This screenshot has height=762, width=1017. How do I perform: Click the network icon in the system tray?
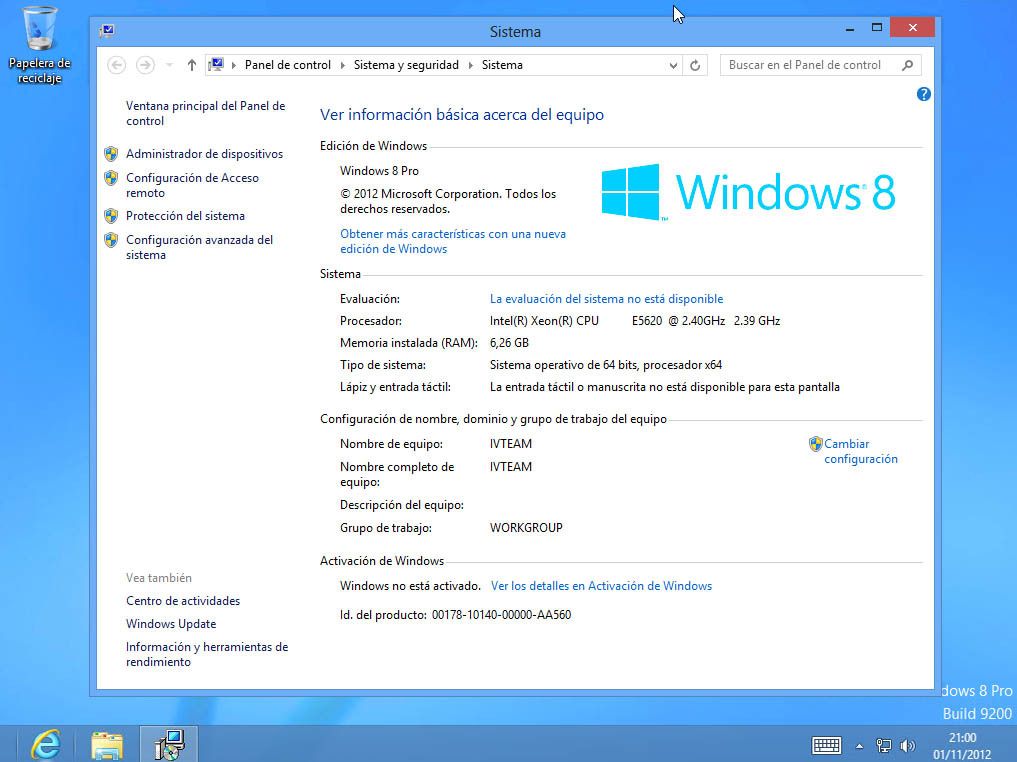883,746
